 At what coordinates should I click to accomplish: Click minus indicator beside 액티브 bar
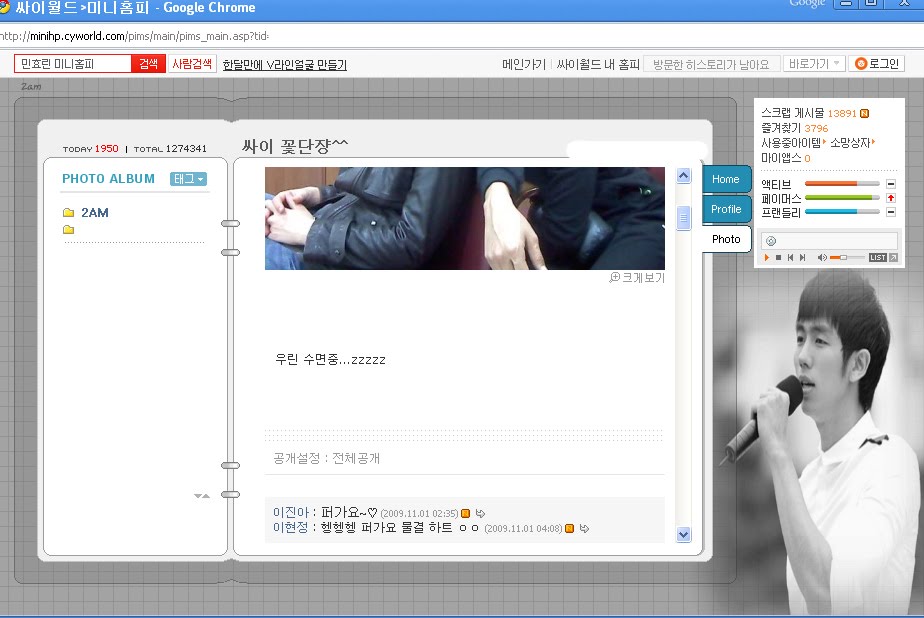tap(891, 184)
